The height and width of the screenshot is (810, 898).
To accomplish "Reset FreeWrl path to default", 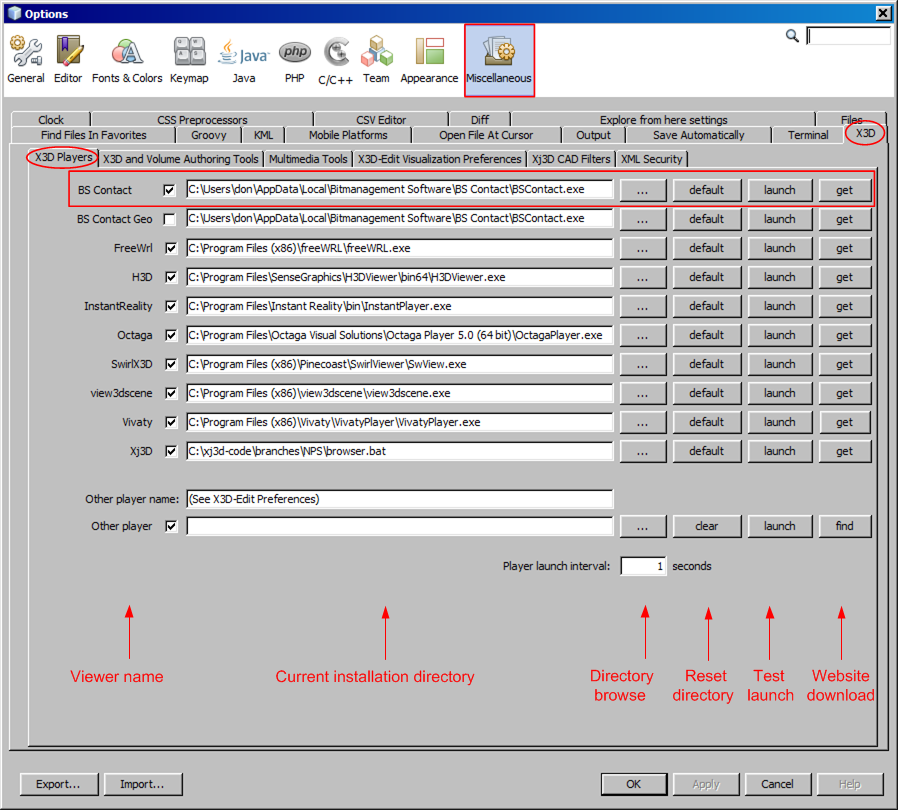I will 707,249.
